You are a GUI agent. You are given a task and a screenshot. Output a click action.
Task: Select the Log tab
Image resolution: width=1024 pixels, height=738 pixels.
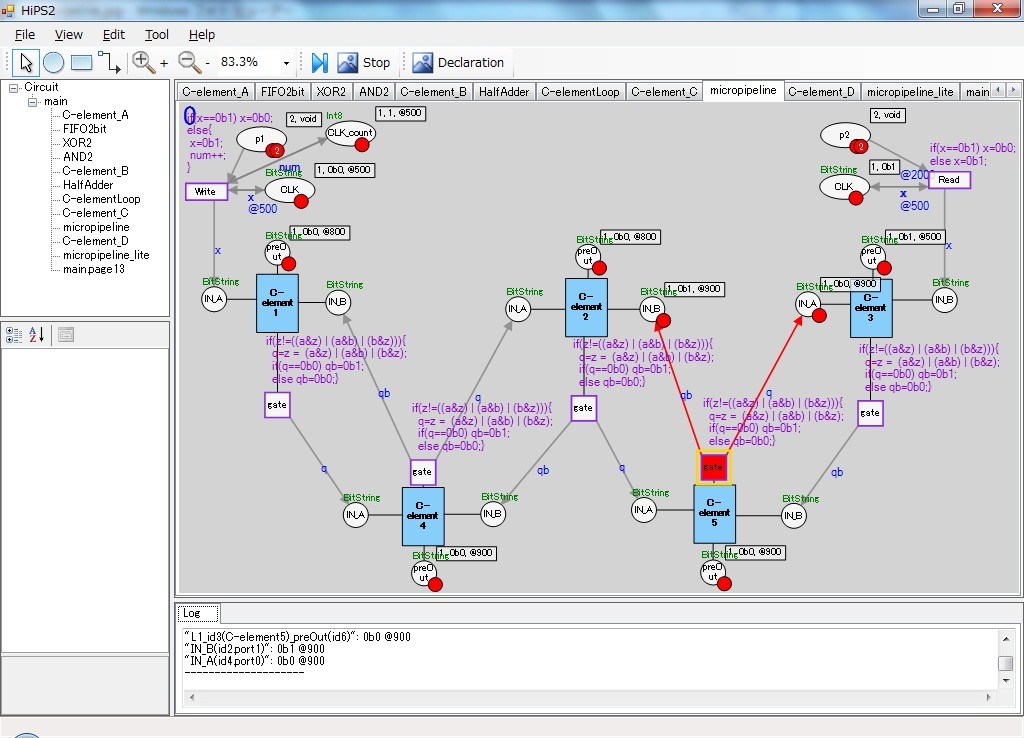tap(199, 613)
